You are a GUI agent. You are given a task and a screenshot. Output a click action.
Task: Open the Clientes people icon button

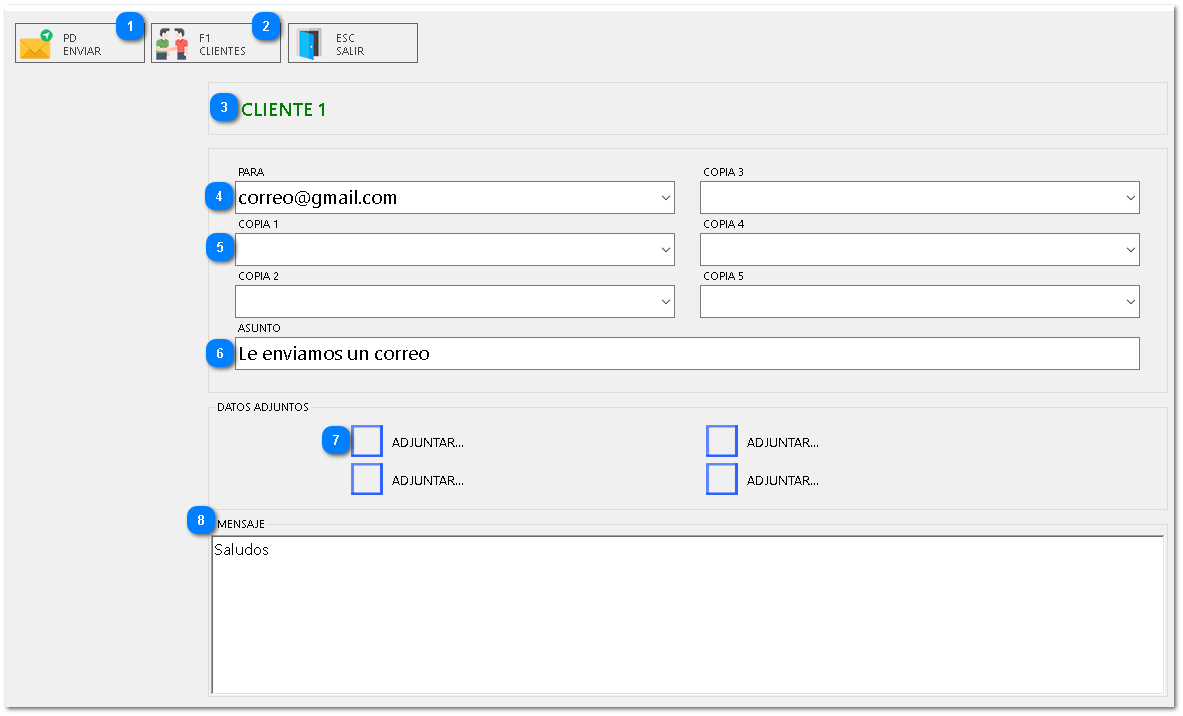[x=172, y=45]
